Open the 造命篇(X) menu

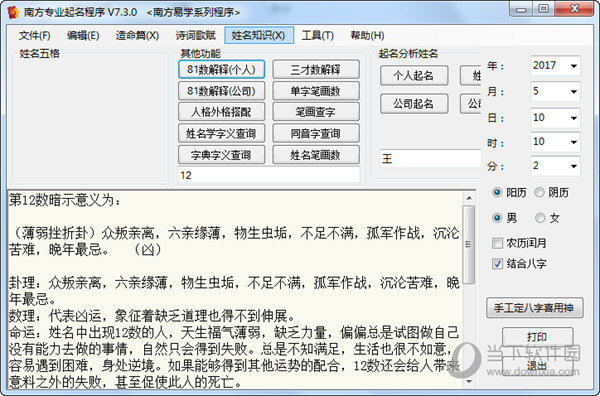[x=137, y=36]
